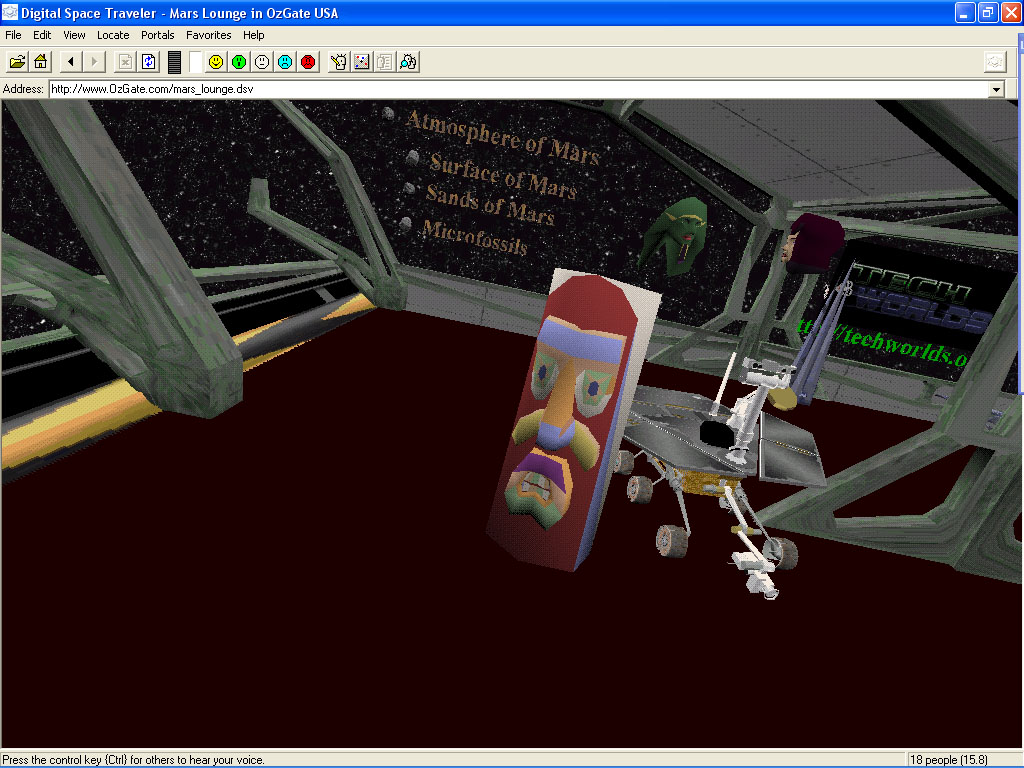This screenshot has width=1024, height=768.
Task: Select the cyan sad face emotion
Action: 285,62
